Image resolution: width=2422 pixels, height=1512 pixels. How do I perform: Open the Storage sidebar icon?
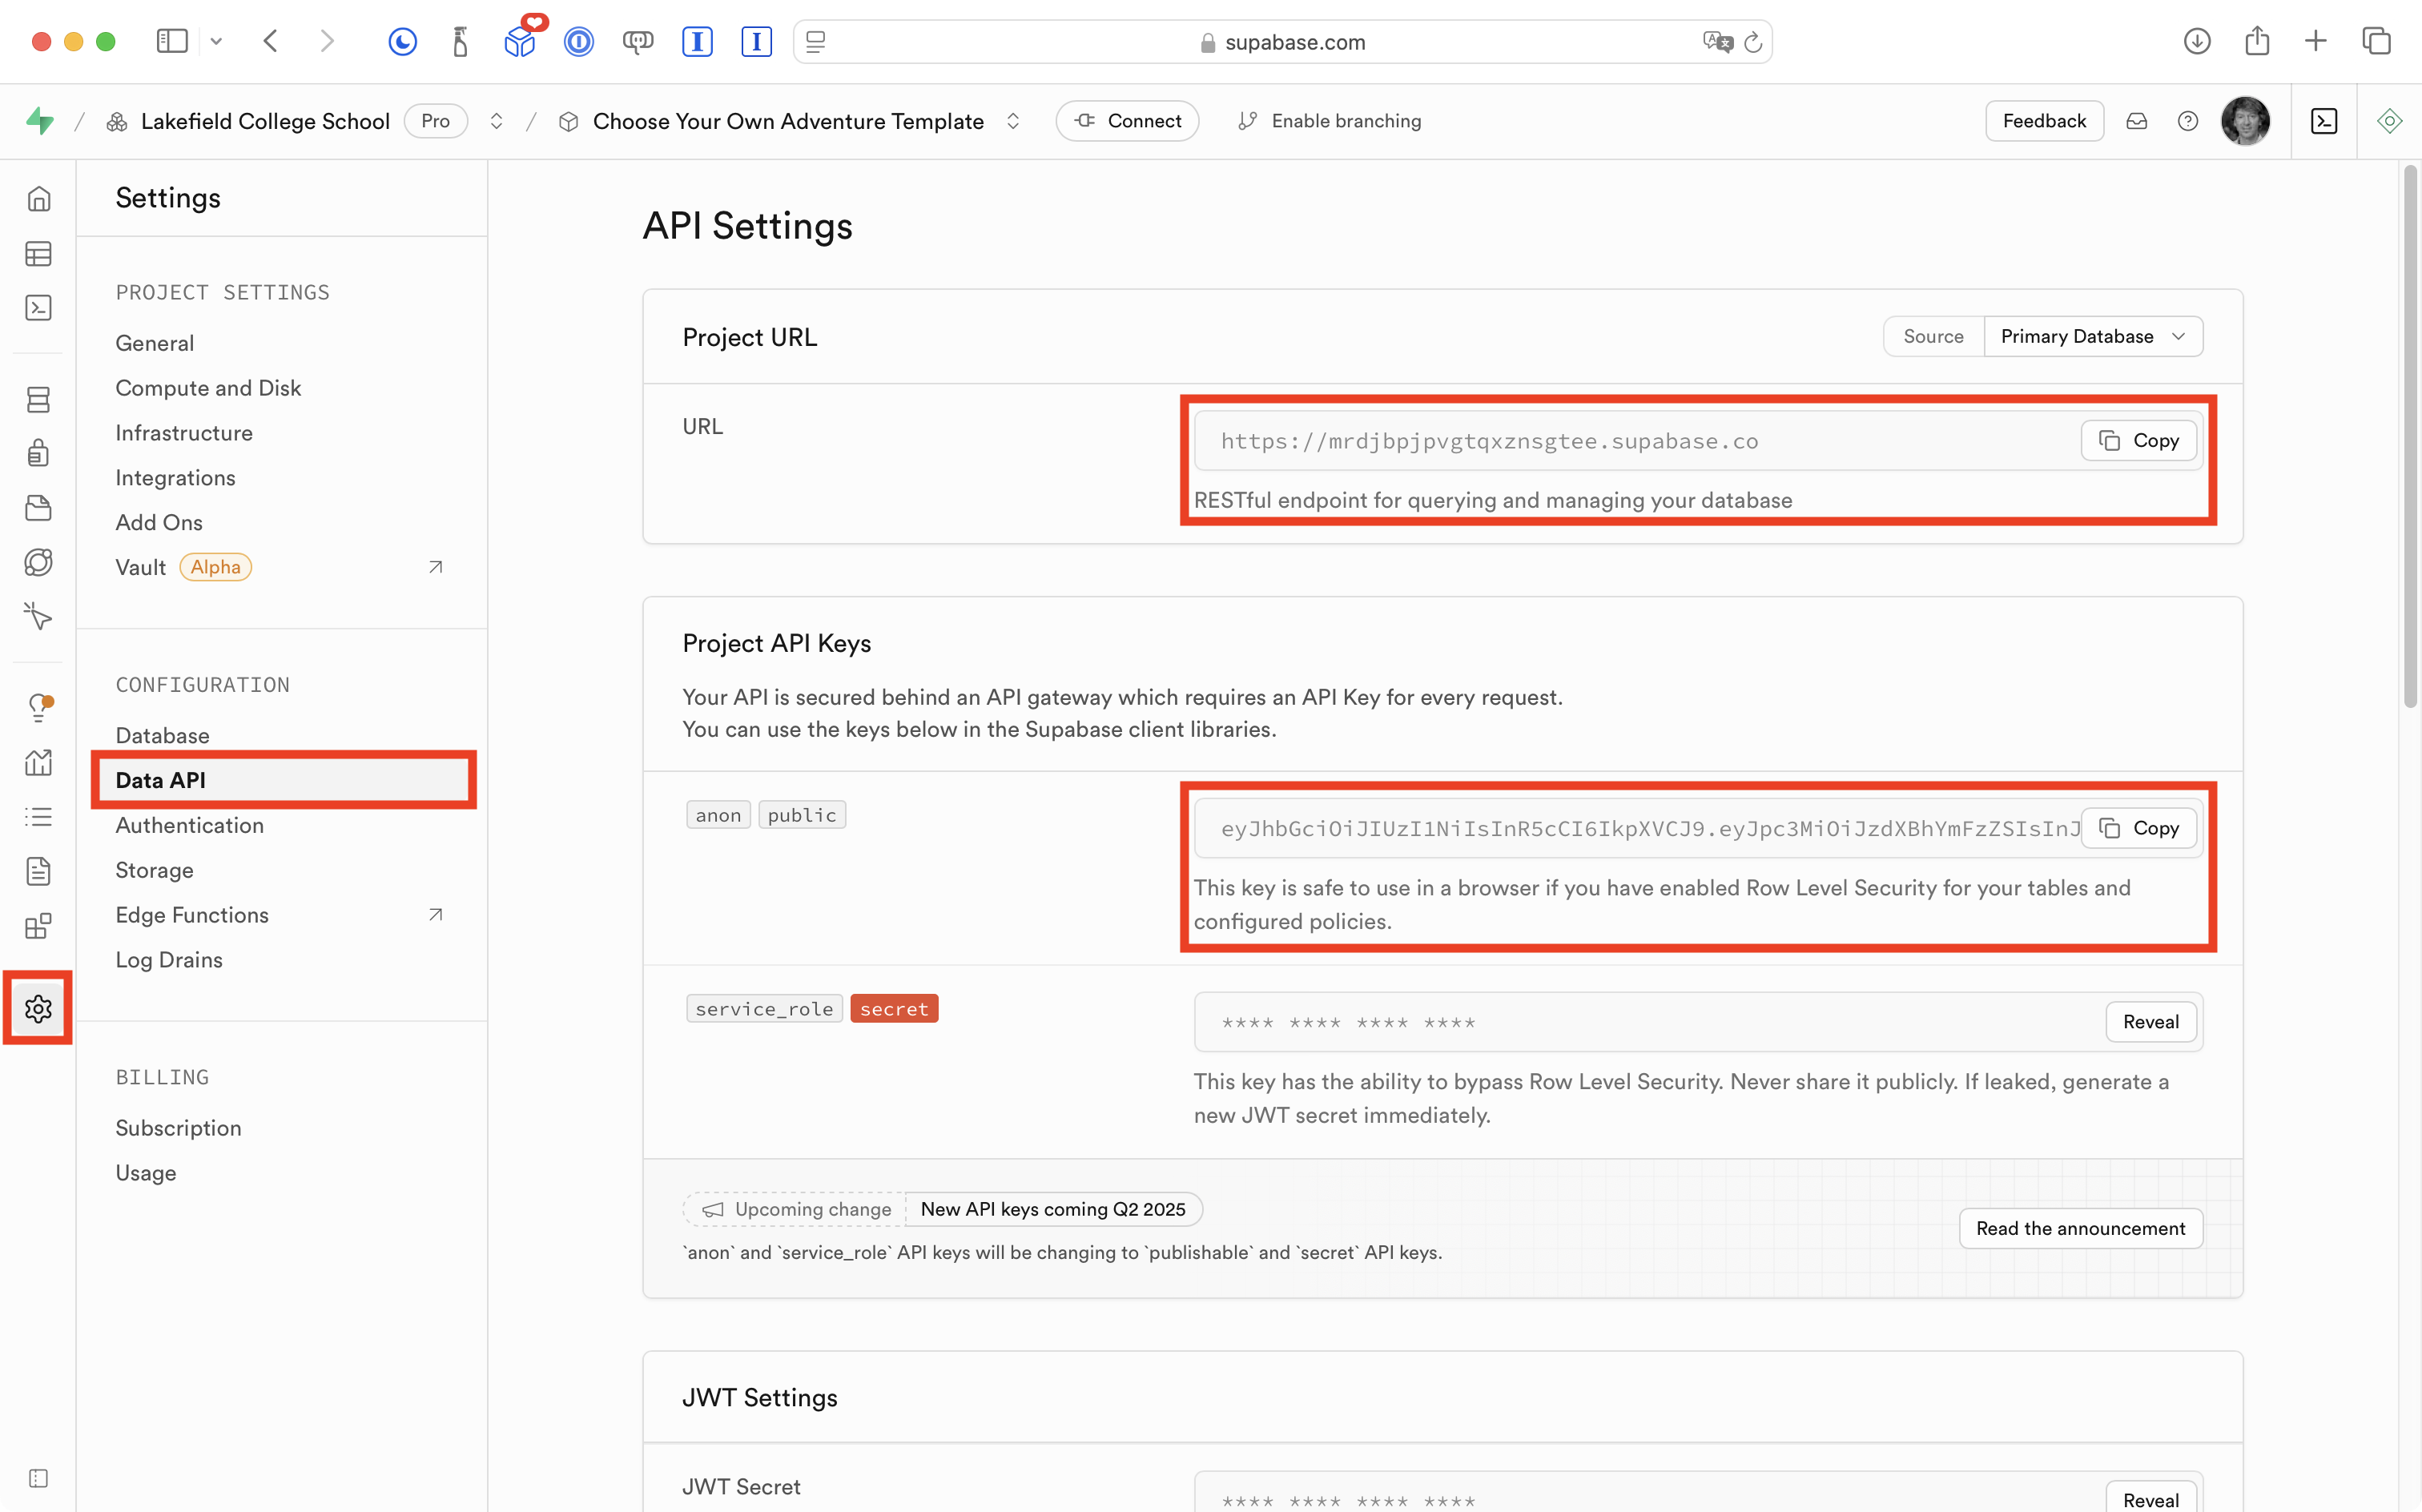click(x=38, y=508)
